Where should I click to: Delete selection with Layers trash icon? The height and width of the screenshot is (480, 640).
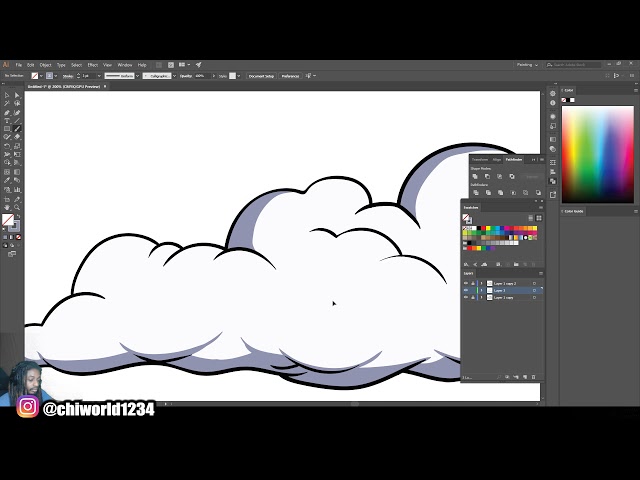(x=533, y=377)
